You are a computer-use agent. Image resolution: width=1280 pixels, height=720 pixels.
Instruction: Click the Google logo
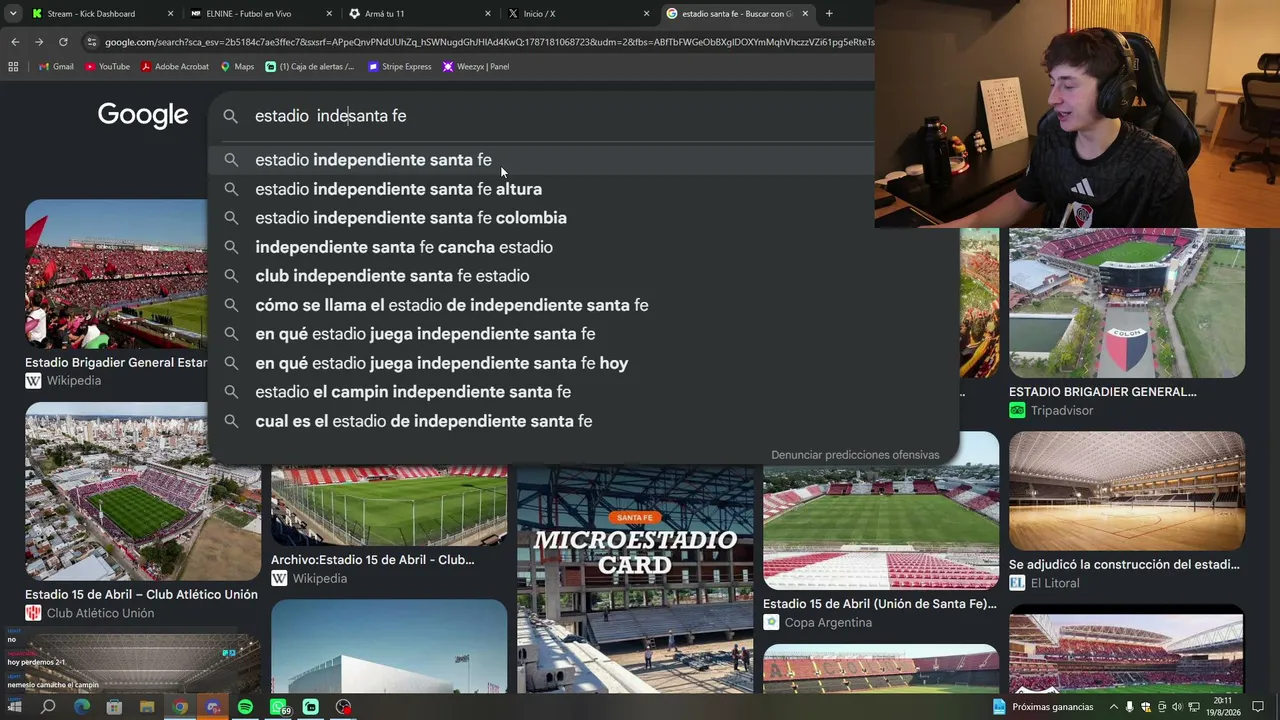click(x=143, y=116)
